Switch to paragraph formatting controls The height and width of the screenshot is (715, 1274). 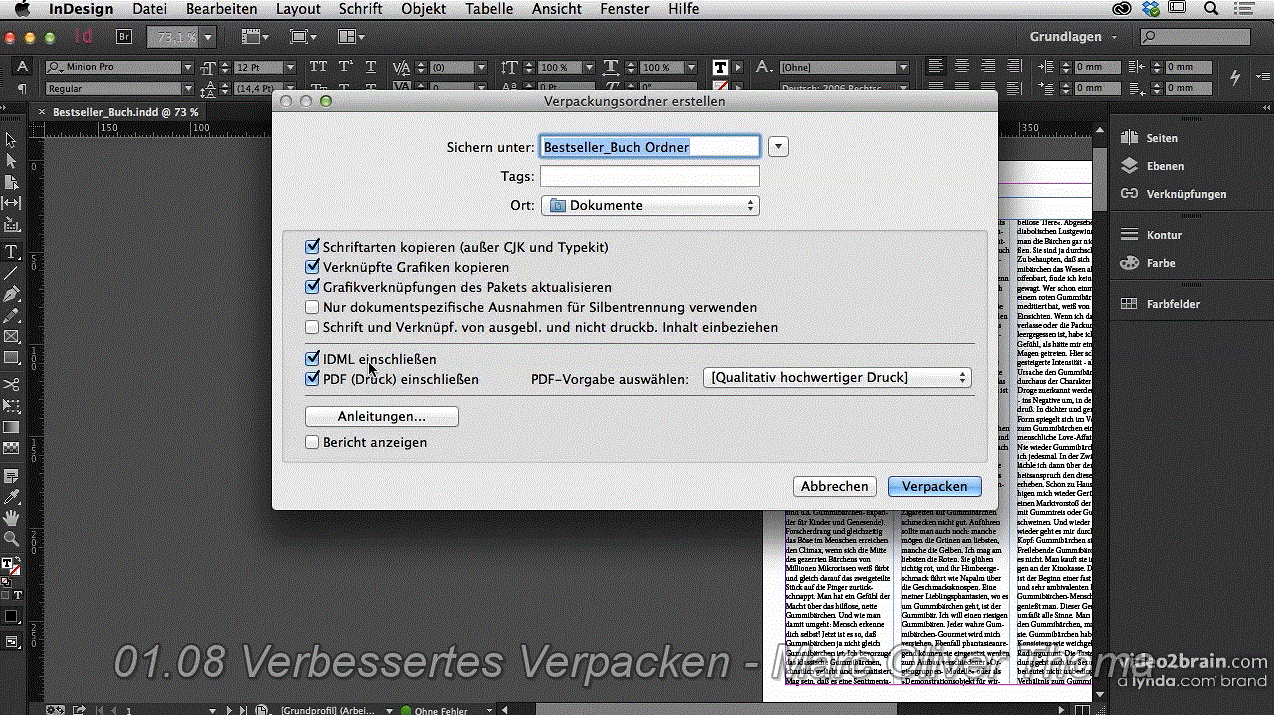(x=22, y=89)
